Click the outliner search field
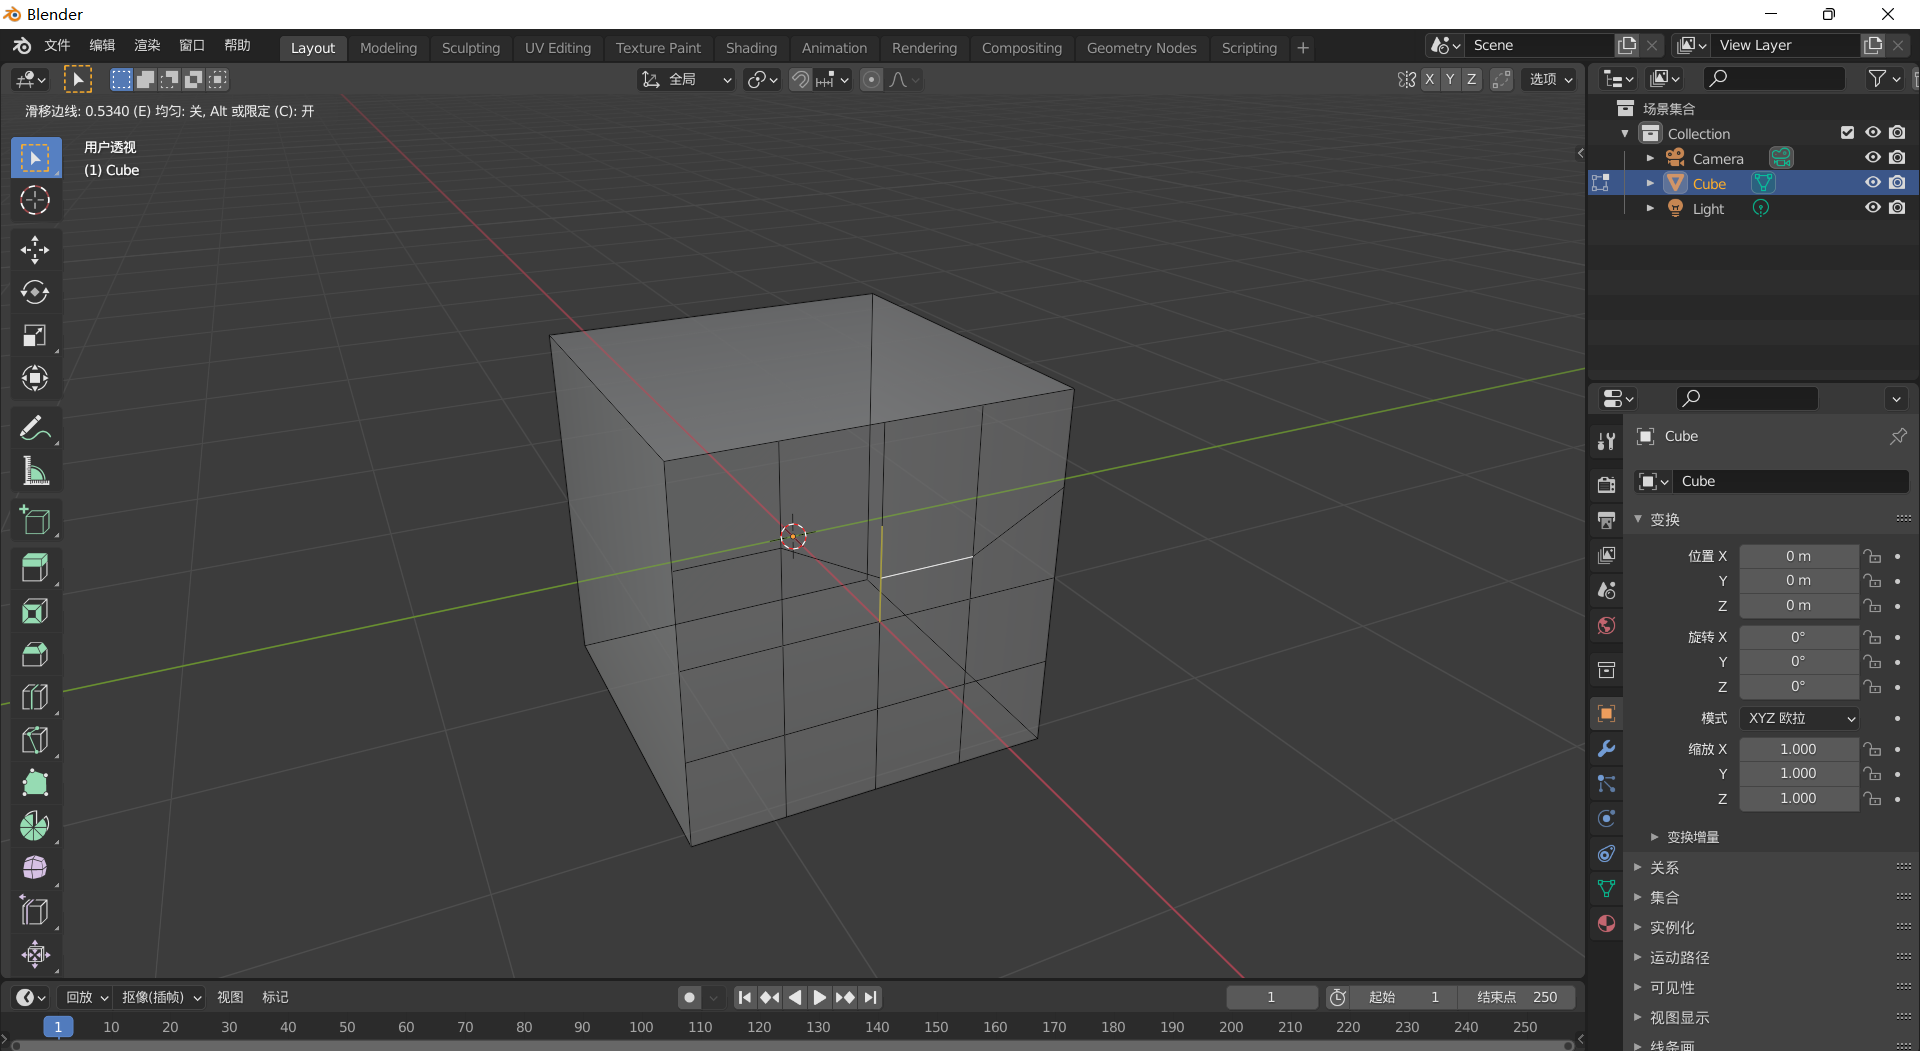Image resolution: width=1920 pixels, height=1051 pixels. click(x=1775, y=78)
